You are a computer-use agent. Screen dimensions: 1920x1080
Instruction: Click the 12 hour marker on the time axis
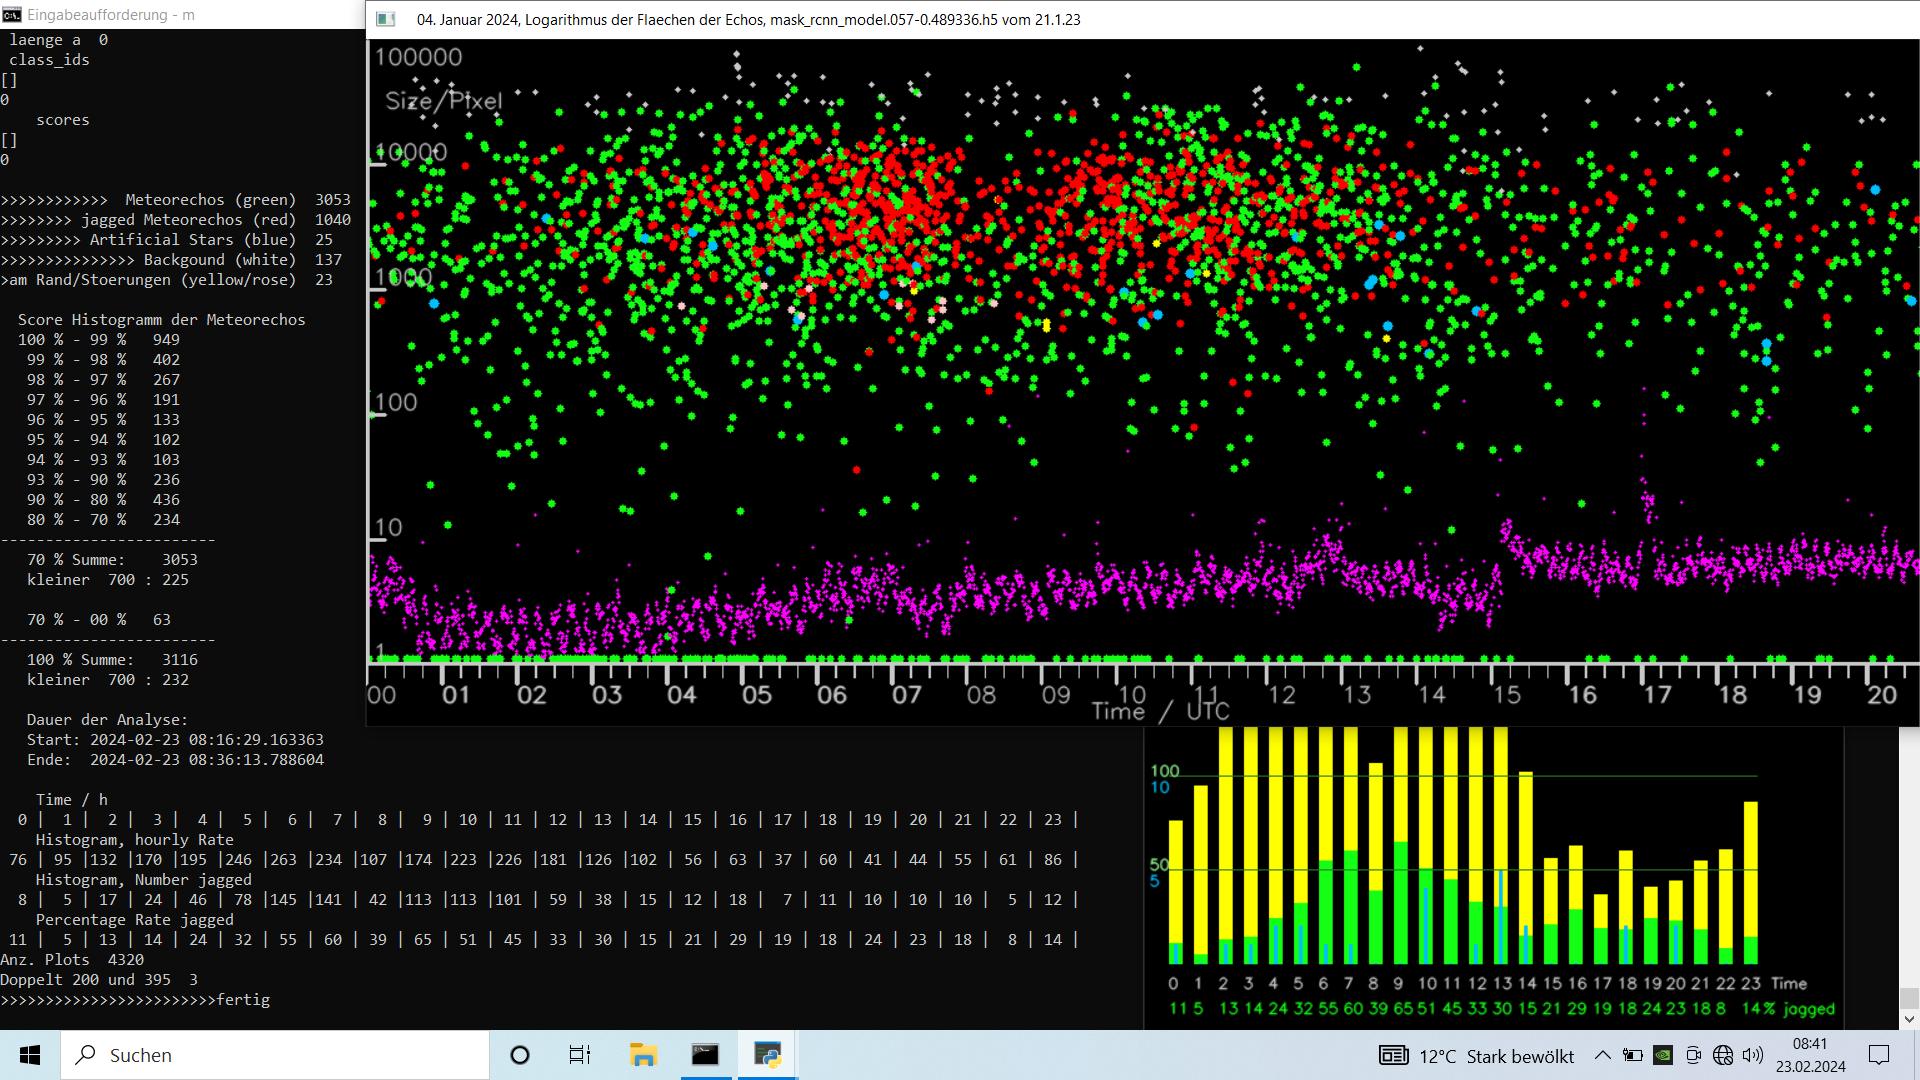[1281, 695]
